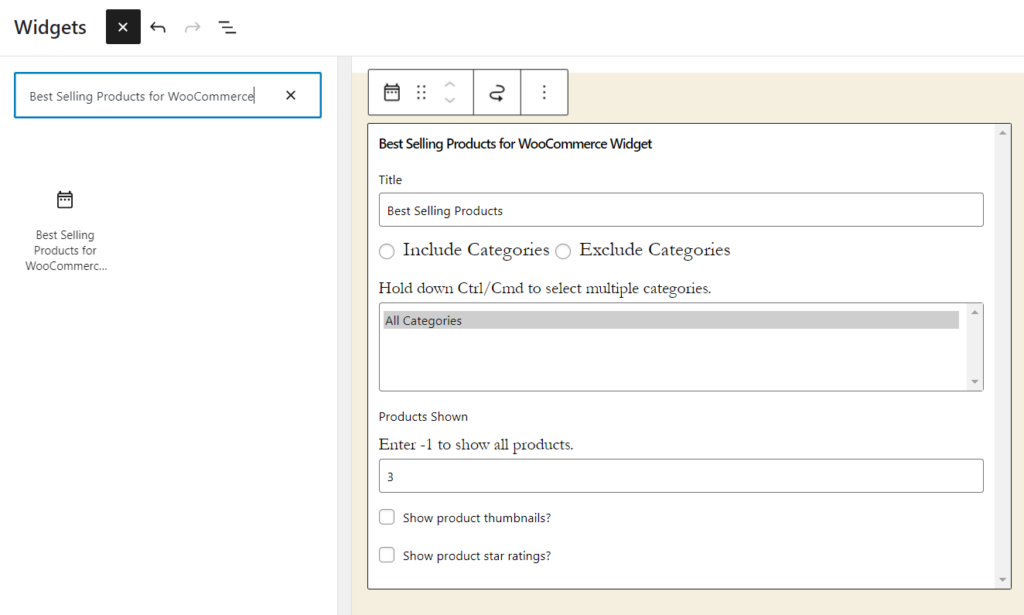Click the 'Hold down Ctrl/Cmd' hint text
Image resolution: width=1024 pixels, height=615 pixels.
tap(545, 288)
